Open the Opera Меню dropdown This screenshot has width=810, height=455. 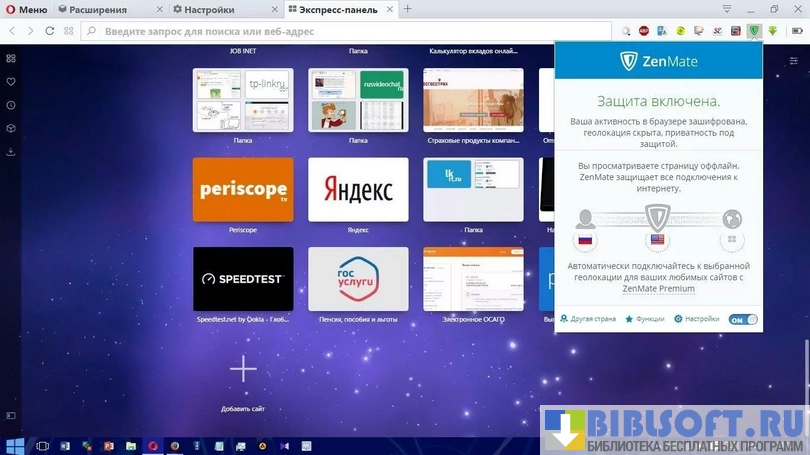click(27, 9)
